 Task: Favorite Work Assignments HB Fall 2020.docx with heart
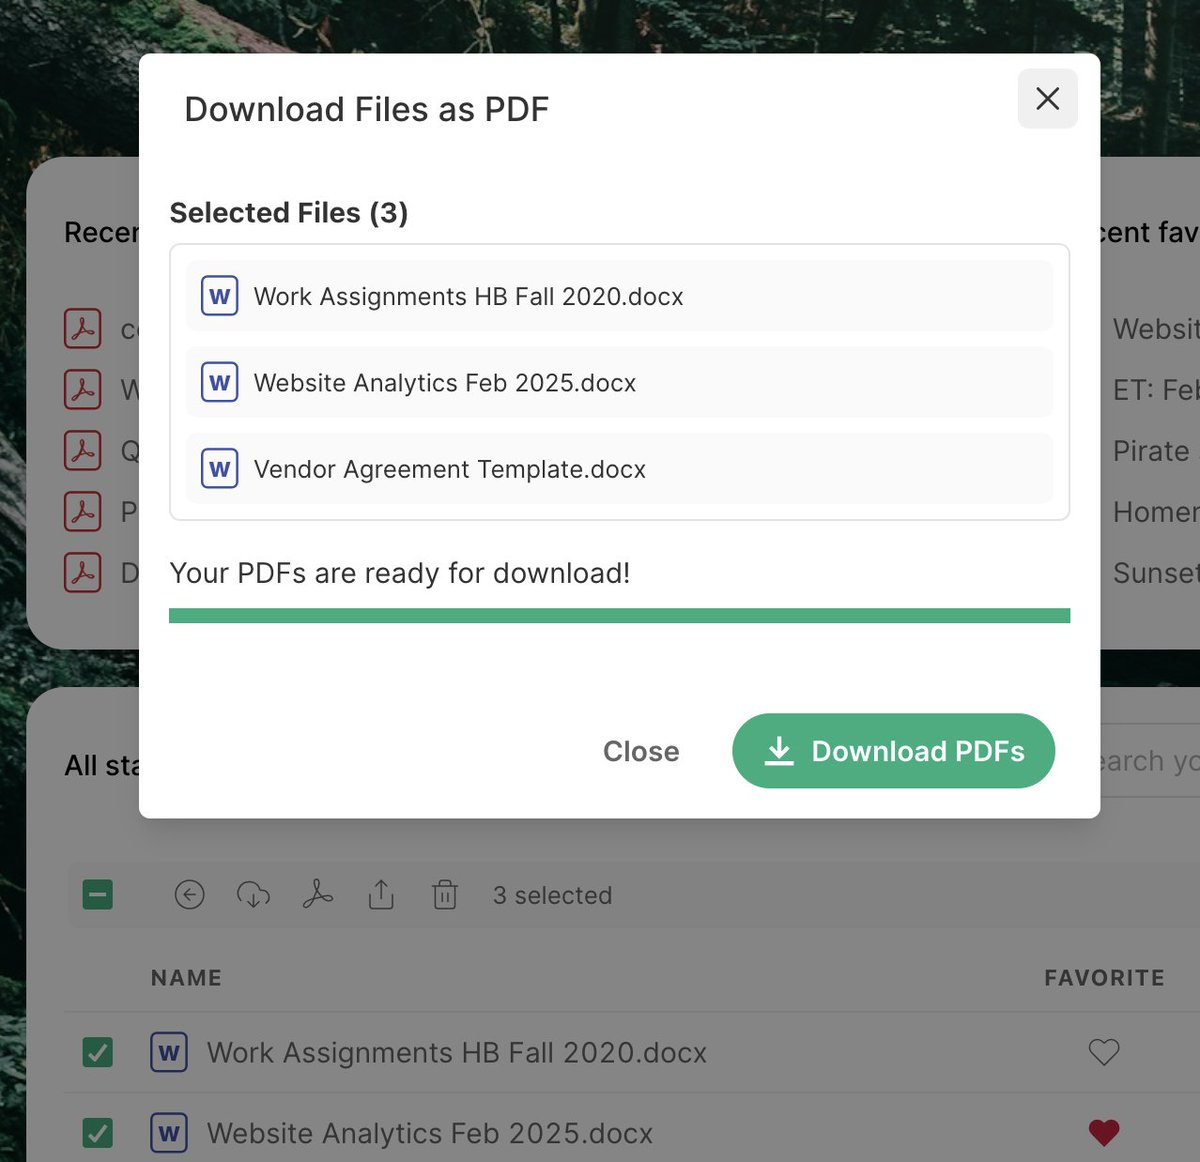(x=1104, y=1052)
